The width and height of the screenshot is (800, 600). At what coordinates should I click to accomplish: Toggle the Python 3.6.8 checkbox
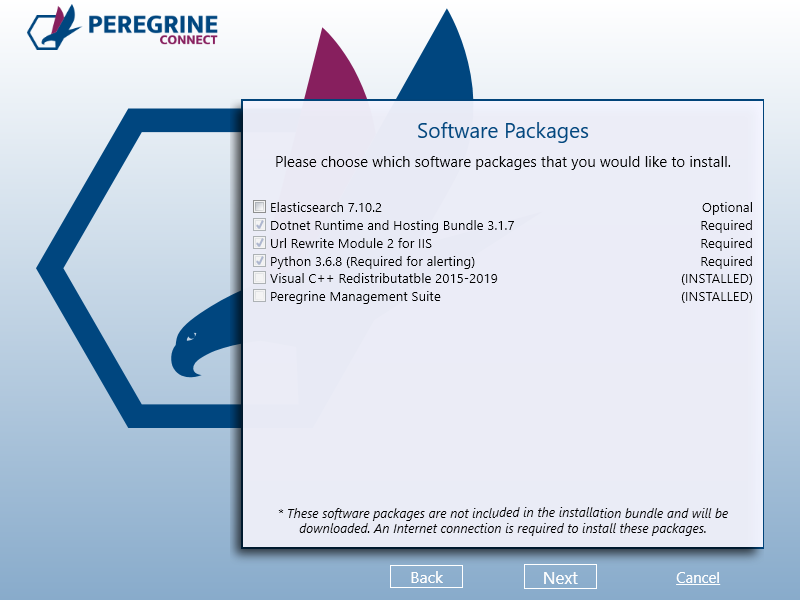(259, 261)
